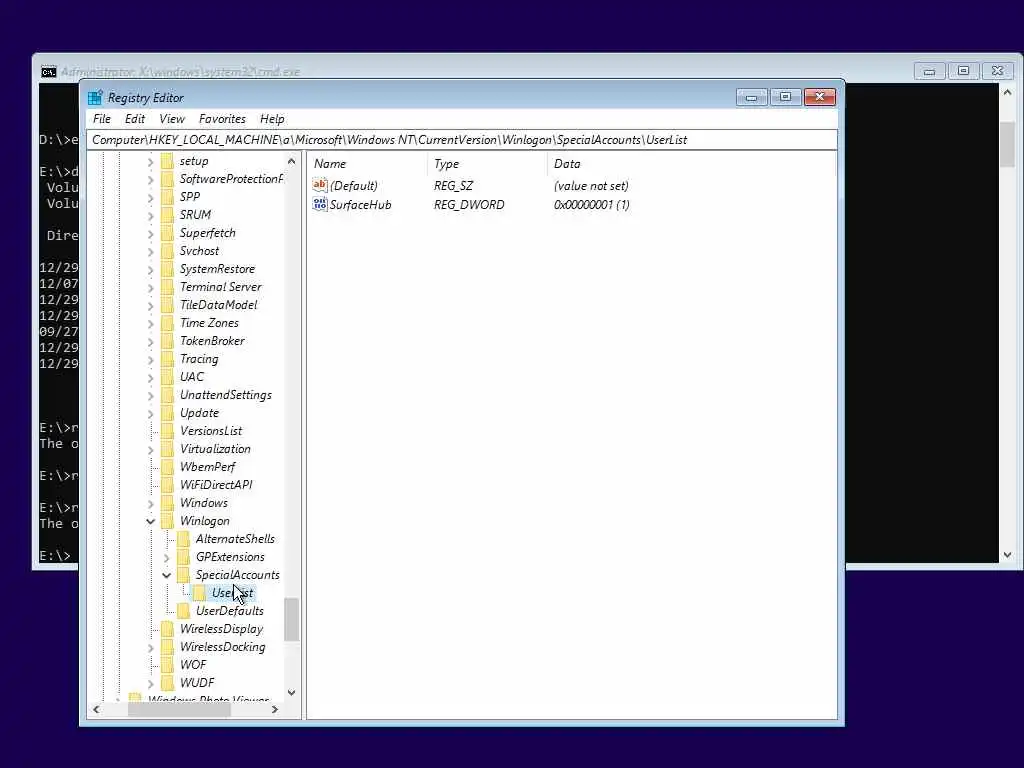Click the SoftwareProtectionPlatform folder icon

pos(168,179)
